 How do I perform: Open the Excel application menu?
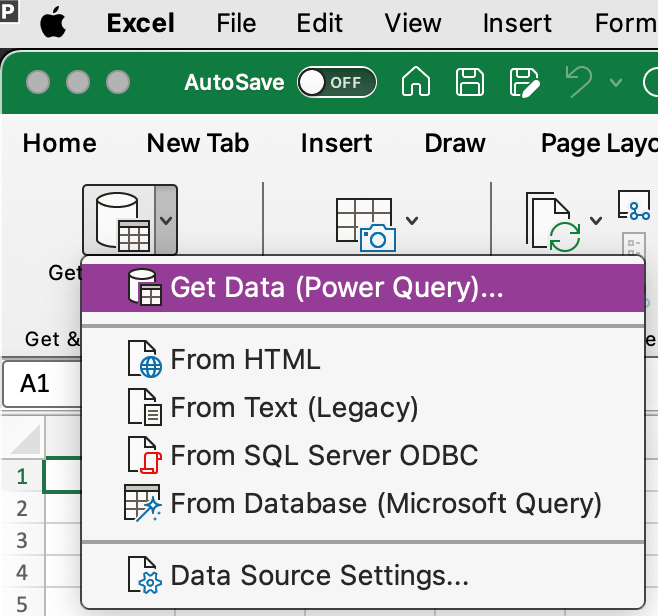[141, 23]
